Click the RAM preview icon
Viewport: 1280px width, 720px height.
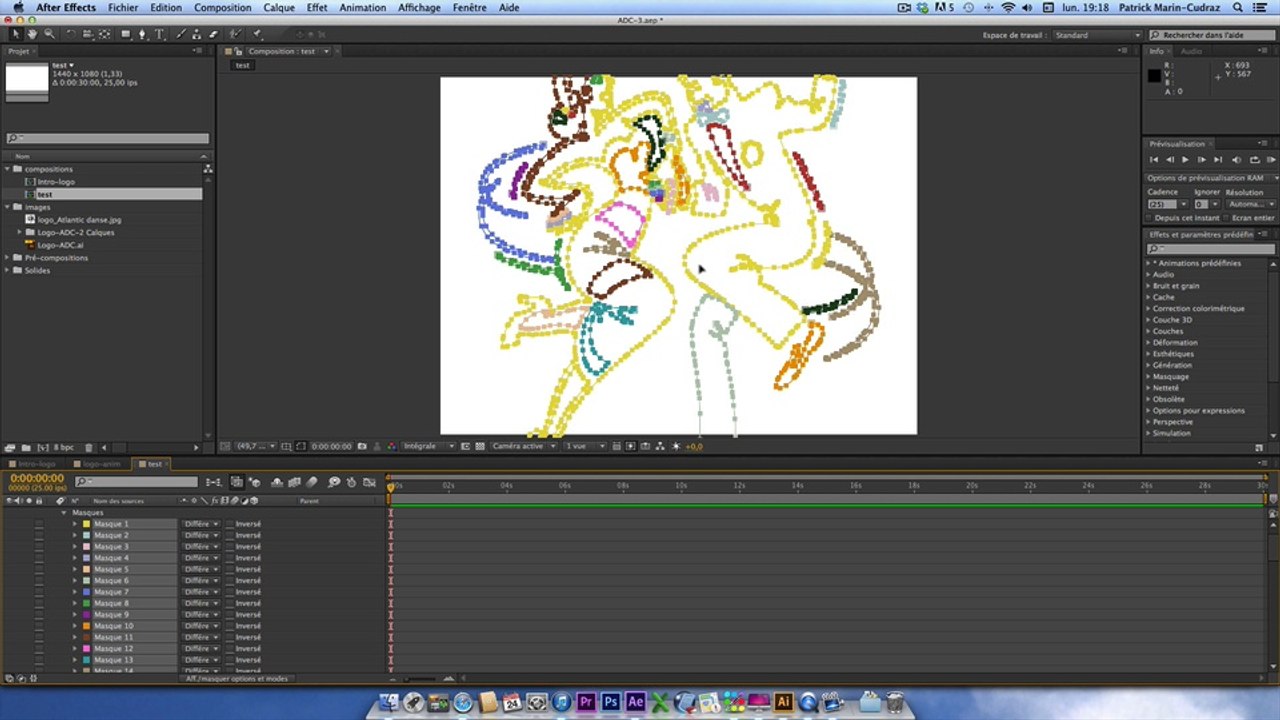click(x=1271, y=160)
